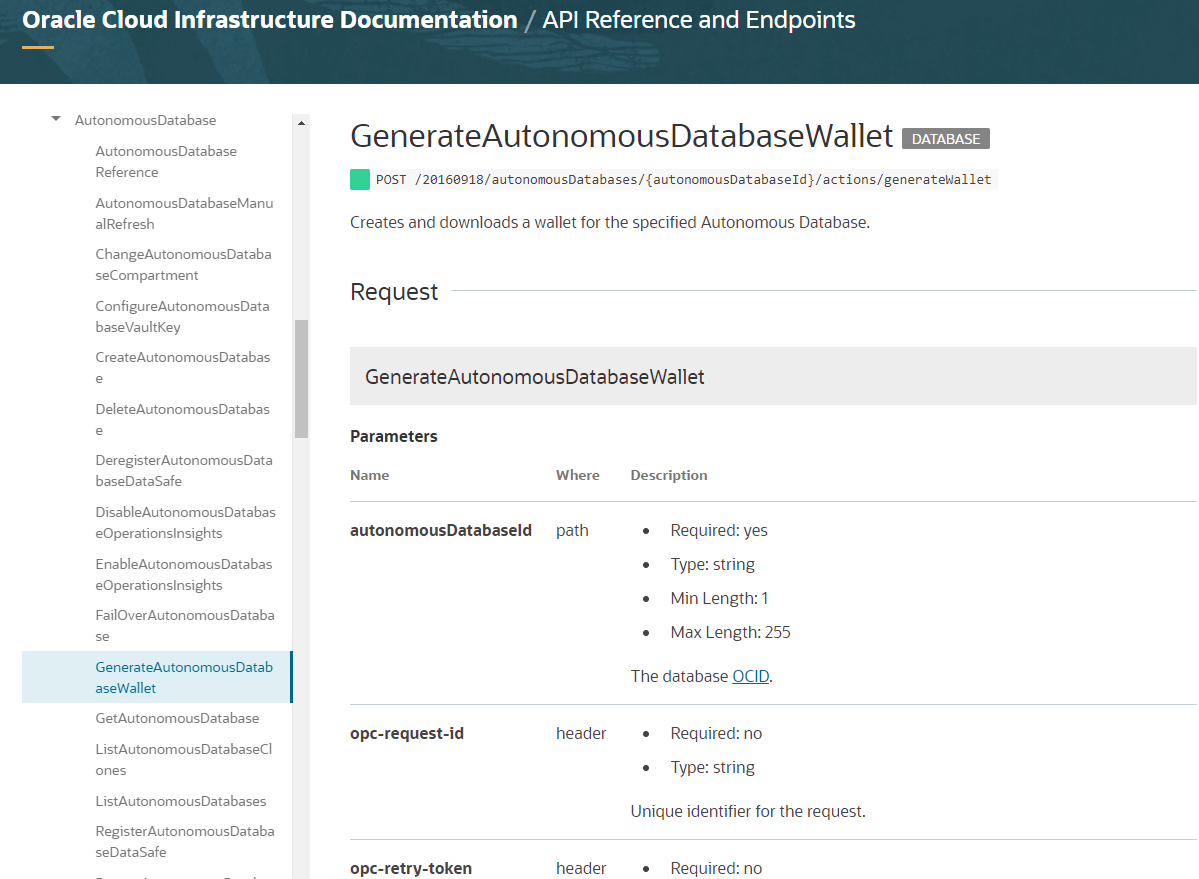1199x879 pixels.
Task: Click 'header' value in opc-request-id row
Action: [581, 734]
